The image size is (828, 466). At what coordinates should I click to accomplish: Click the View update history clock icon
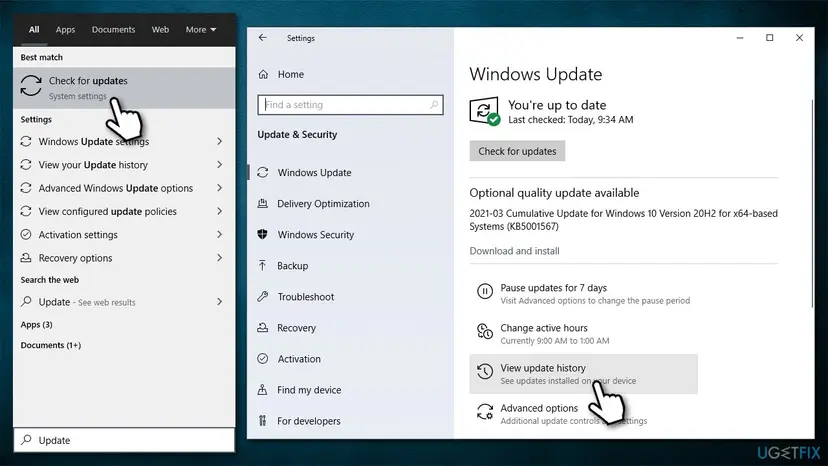coord(485,371)
